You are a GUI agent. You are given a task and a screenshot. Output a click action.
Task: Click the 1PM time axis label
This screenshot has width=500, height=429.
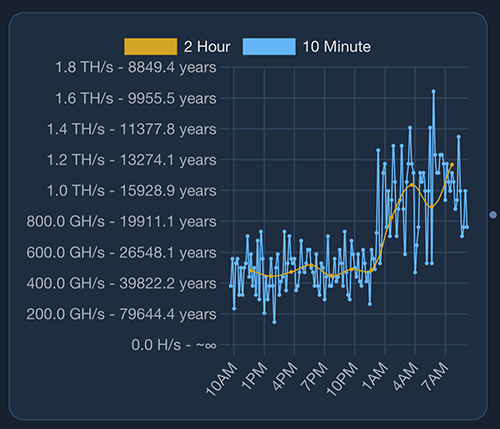pyautogui.click(x=254, y=376)
